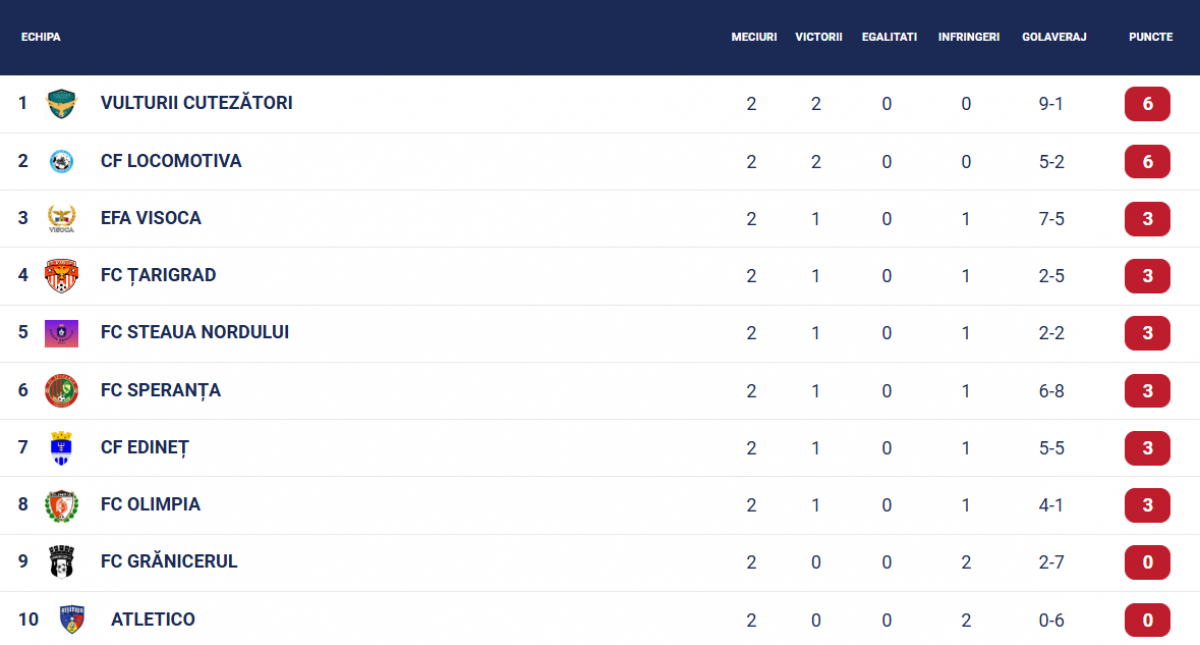Click the ATLETICO team name

point(153,620)
